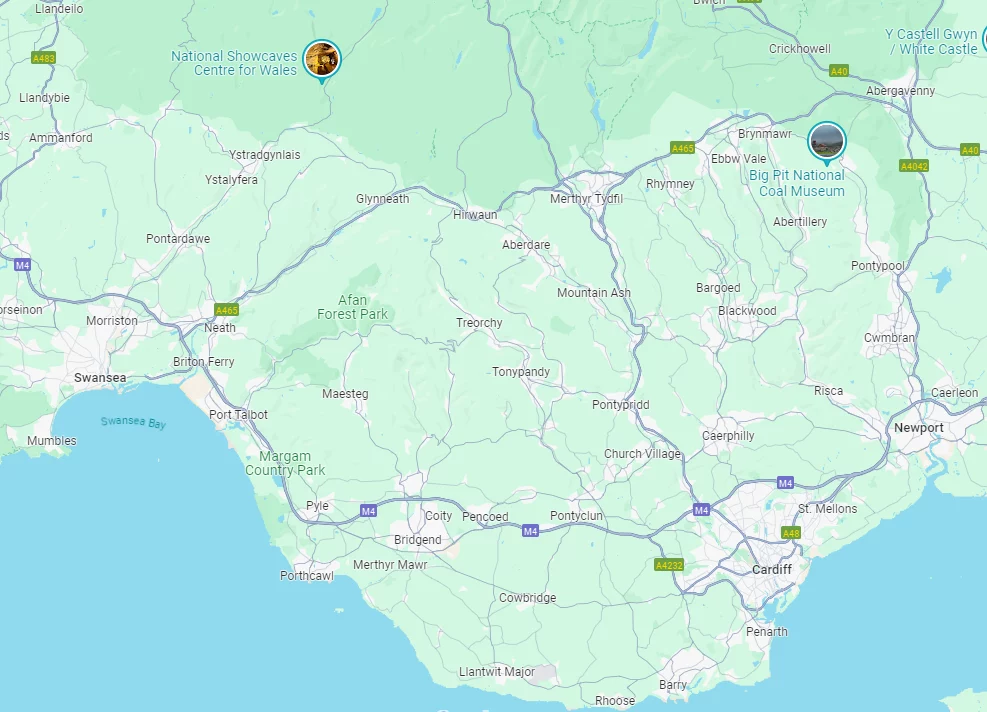Screen dimensions: 987x712
Task: Click the A483 road shield near Llandeilo
Action: click(x=43, y=58)
